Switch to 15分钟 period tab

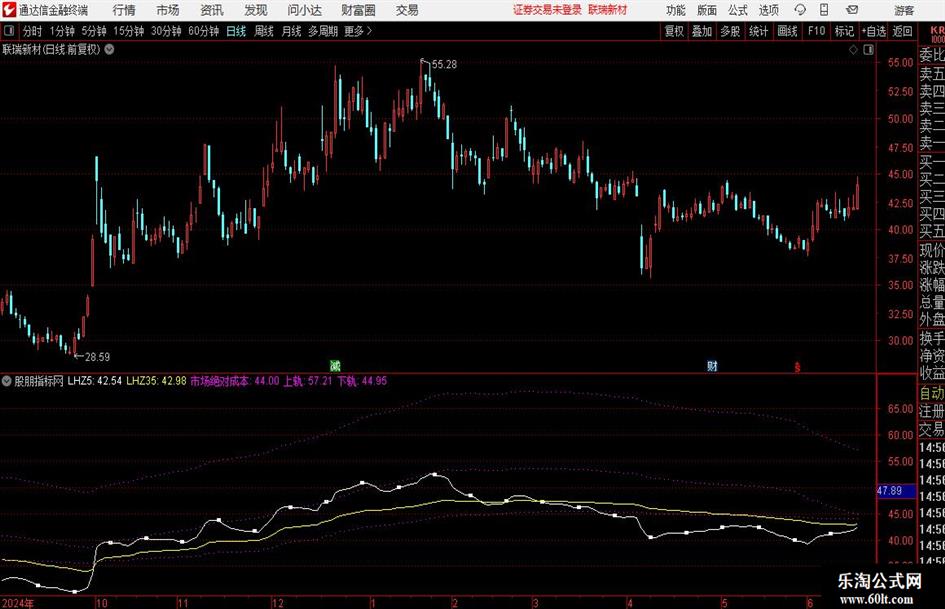(129, 31)
